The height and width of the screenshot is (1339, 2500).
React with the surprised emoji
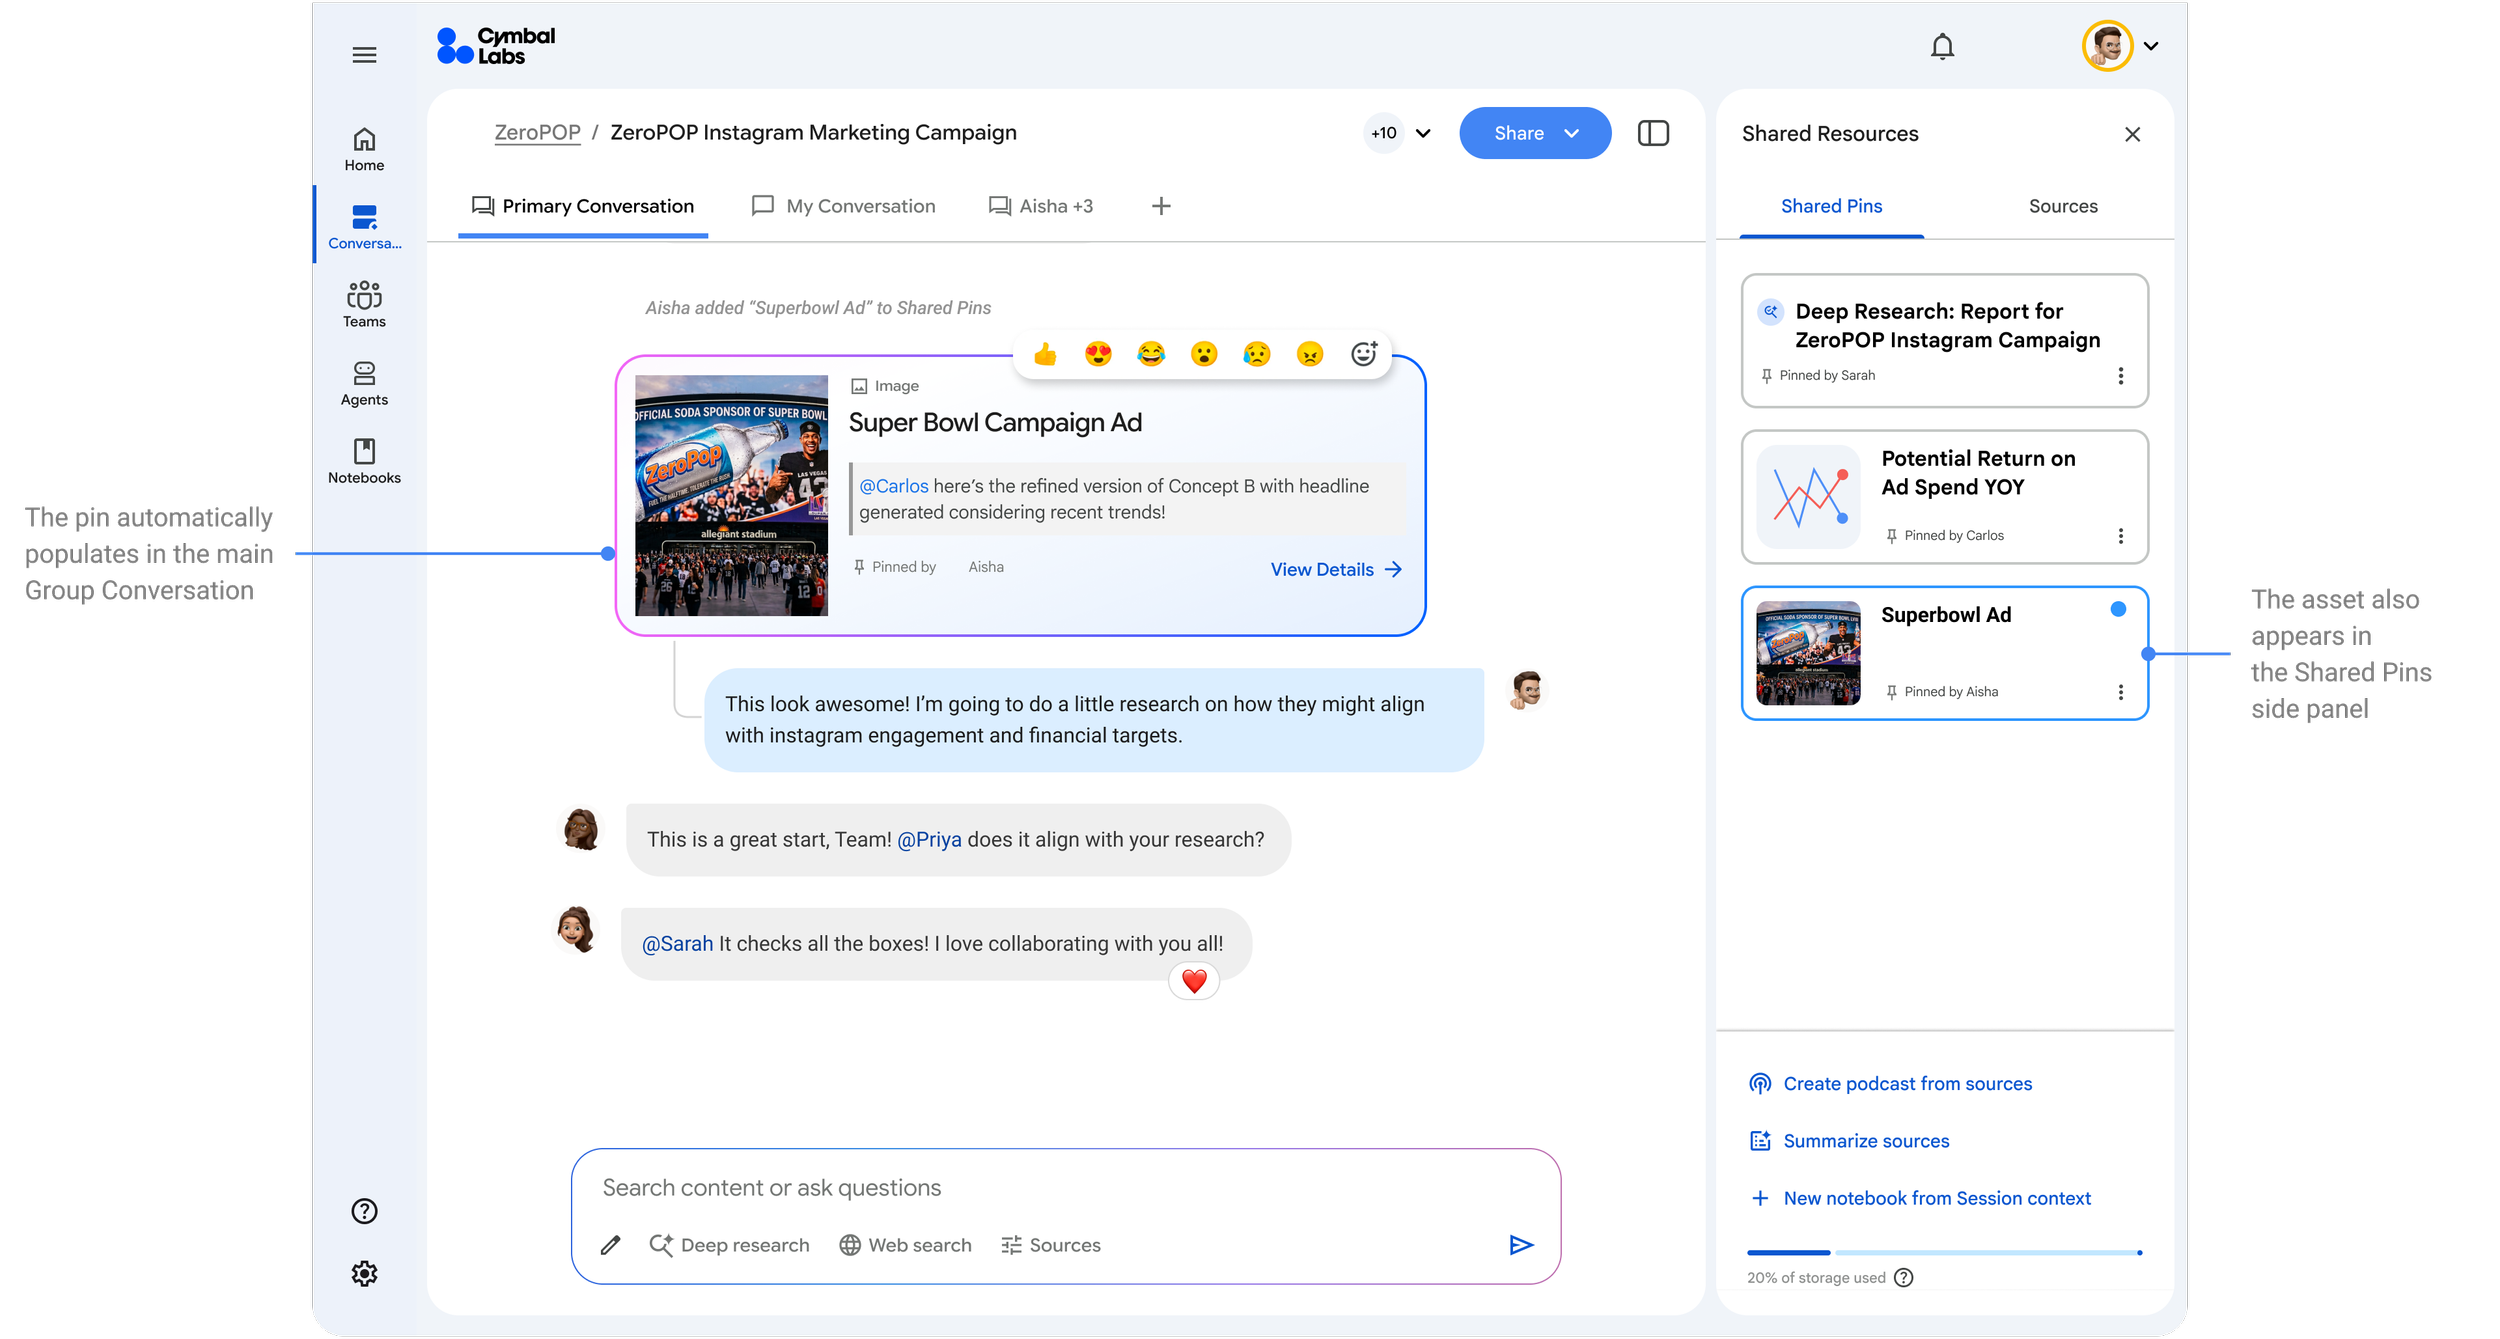[1204, 354]
